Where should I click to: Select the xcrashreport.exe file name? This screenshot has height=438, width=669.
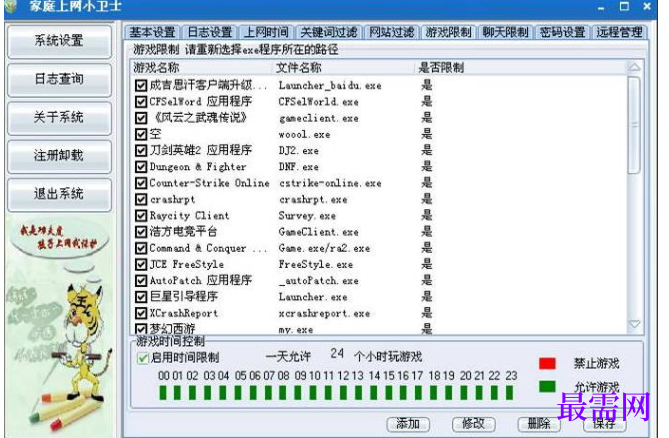click(x=324, y=313)
